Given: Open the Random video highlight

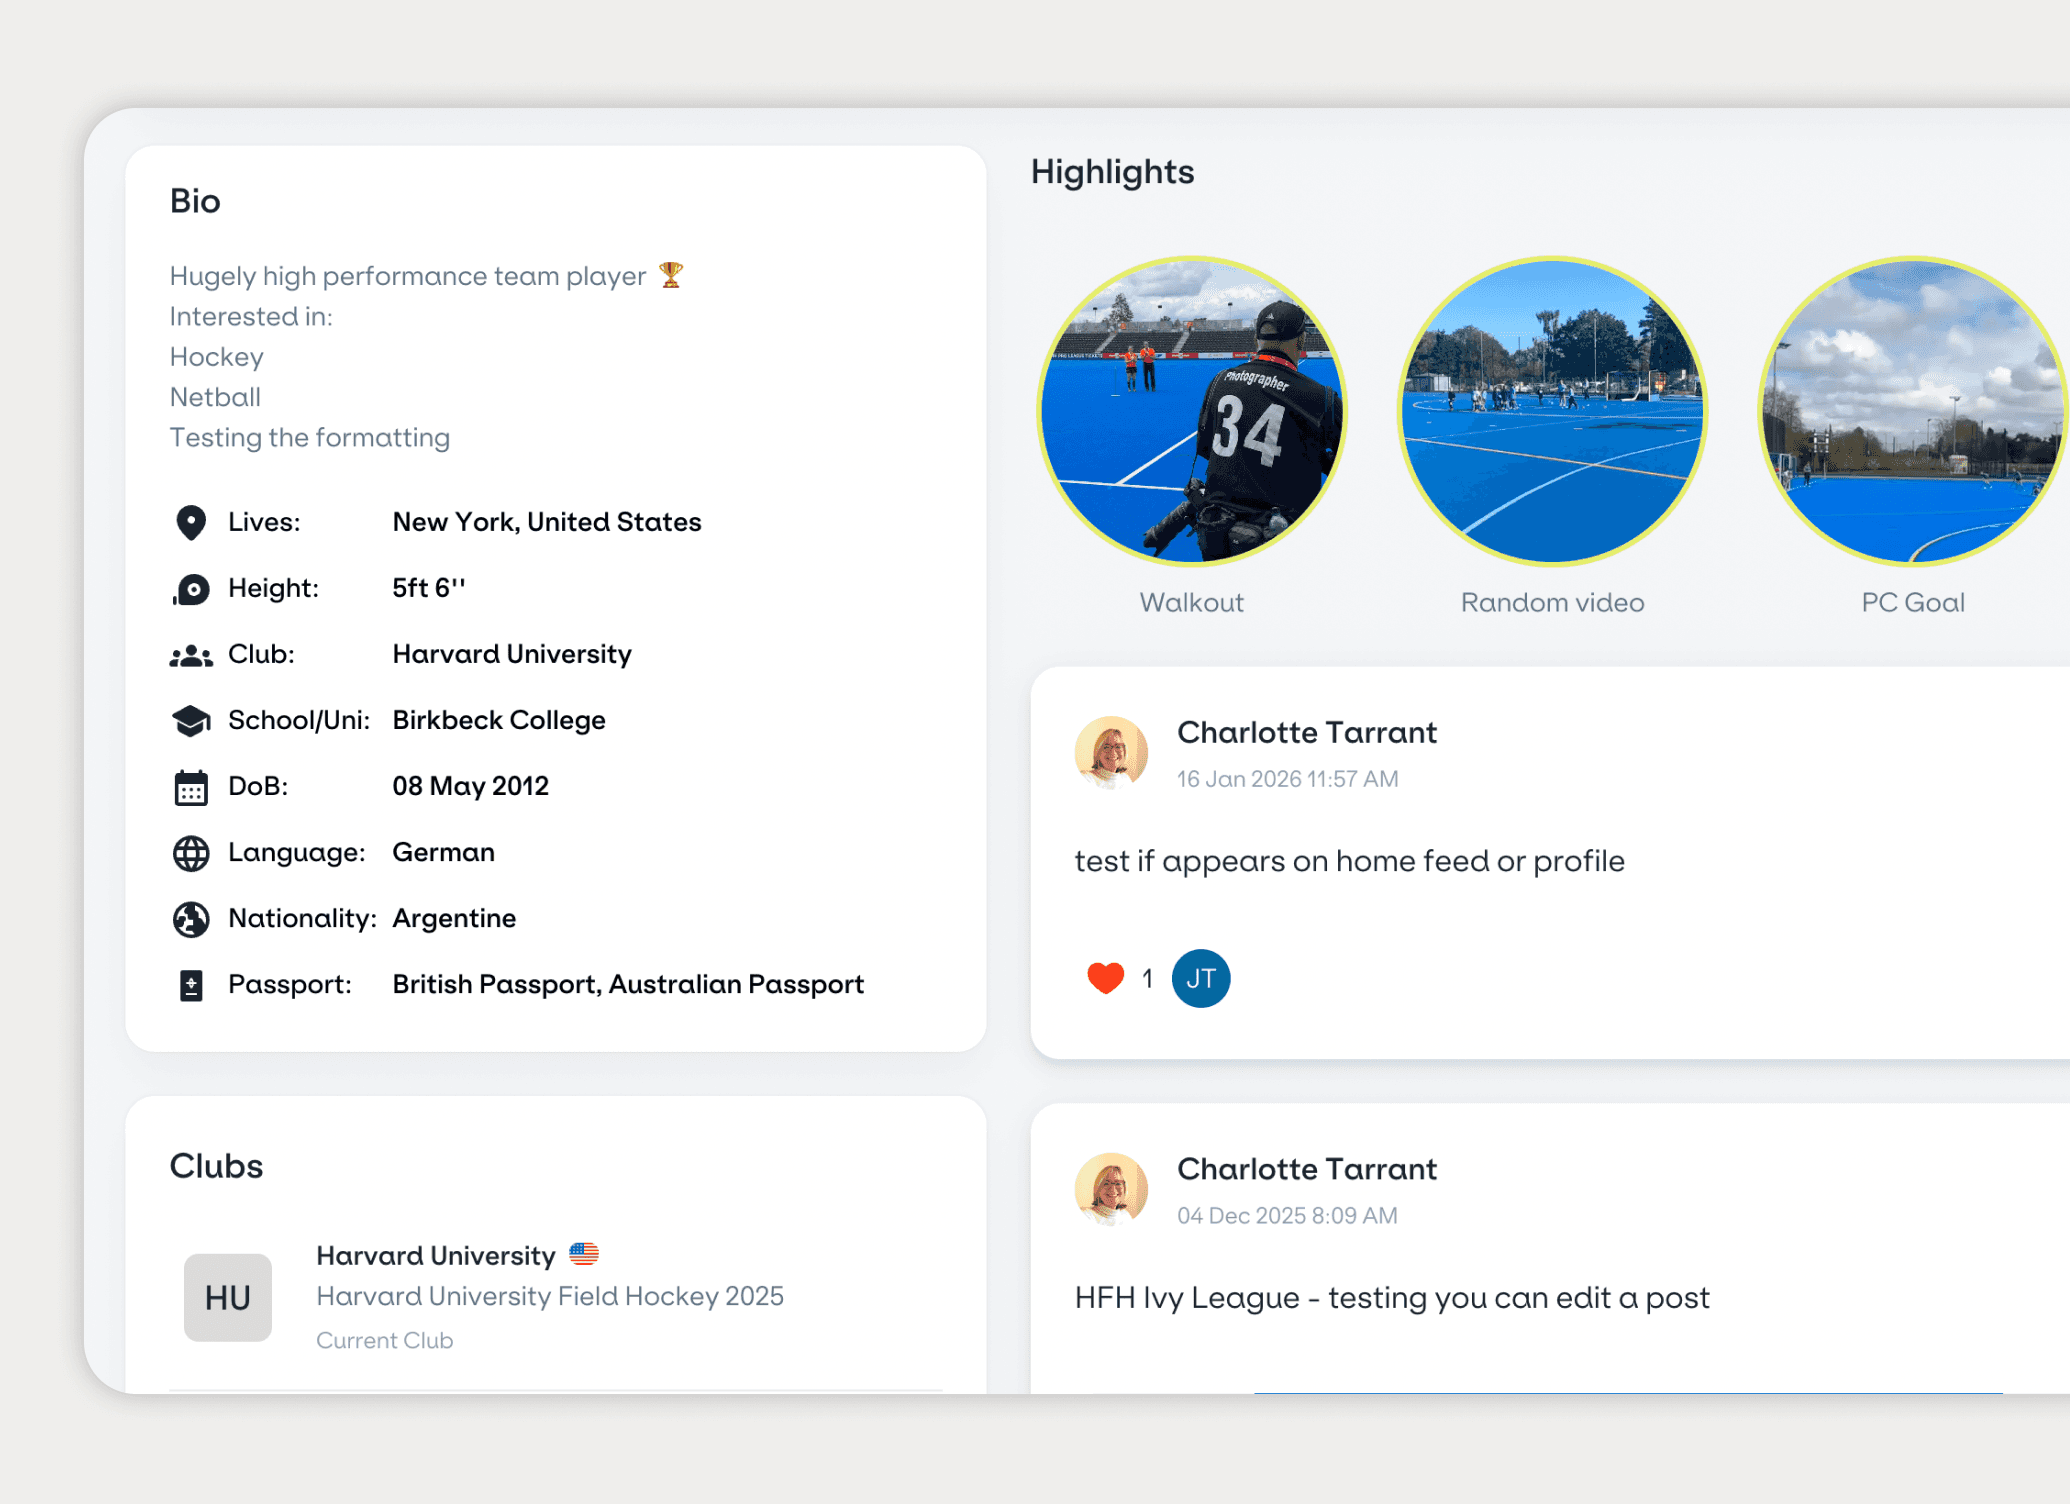Looking at the screenshot, I should [1552, 412].
